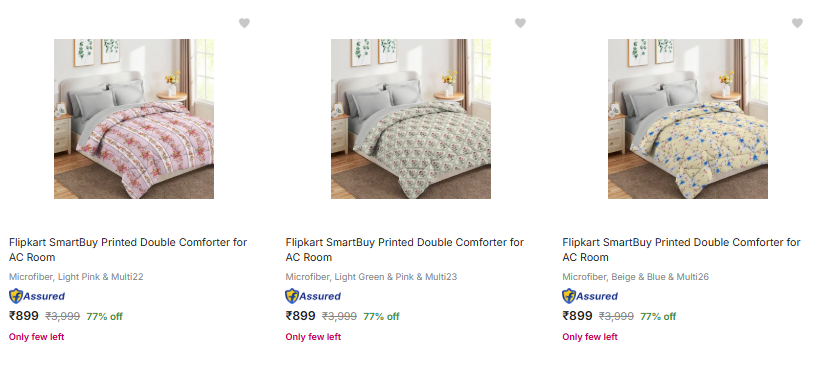Open first Flipkart SmartBuy Printed Double Comforter title
Screen dimensions: 820x381
[x=128, y=249]
